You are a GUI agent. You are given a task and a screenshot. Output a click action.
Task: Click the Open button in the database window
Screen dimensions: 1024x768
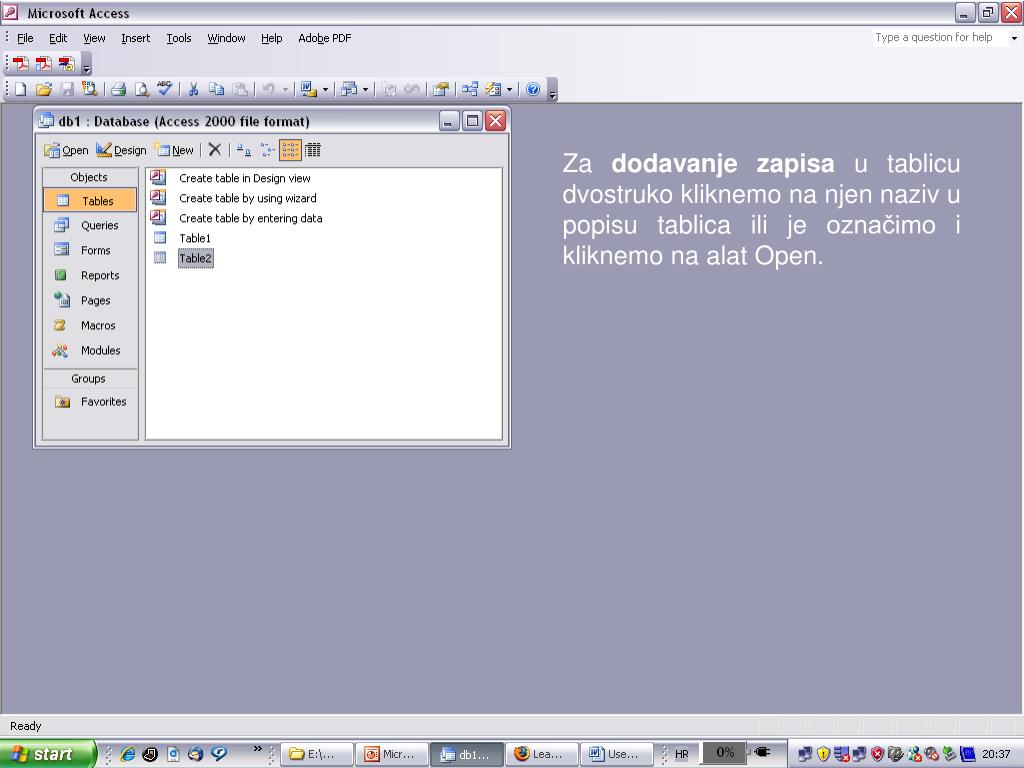[x=66, y=150]
